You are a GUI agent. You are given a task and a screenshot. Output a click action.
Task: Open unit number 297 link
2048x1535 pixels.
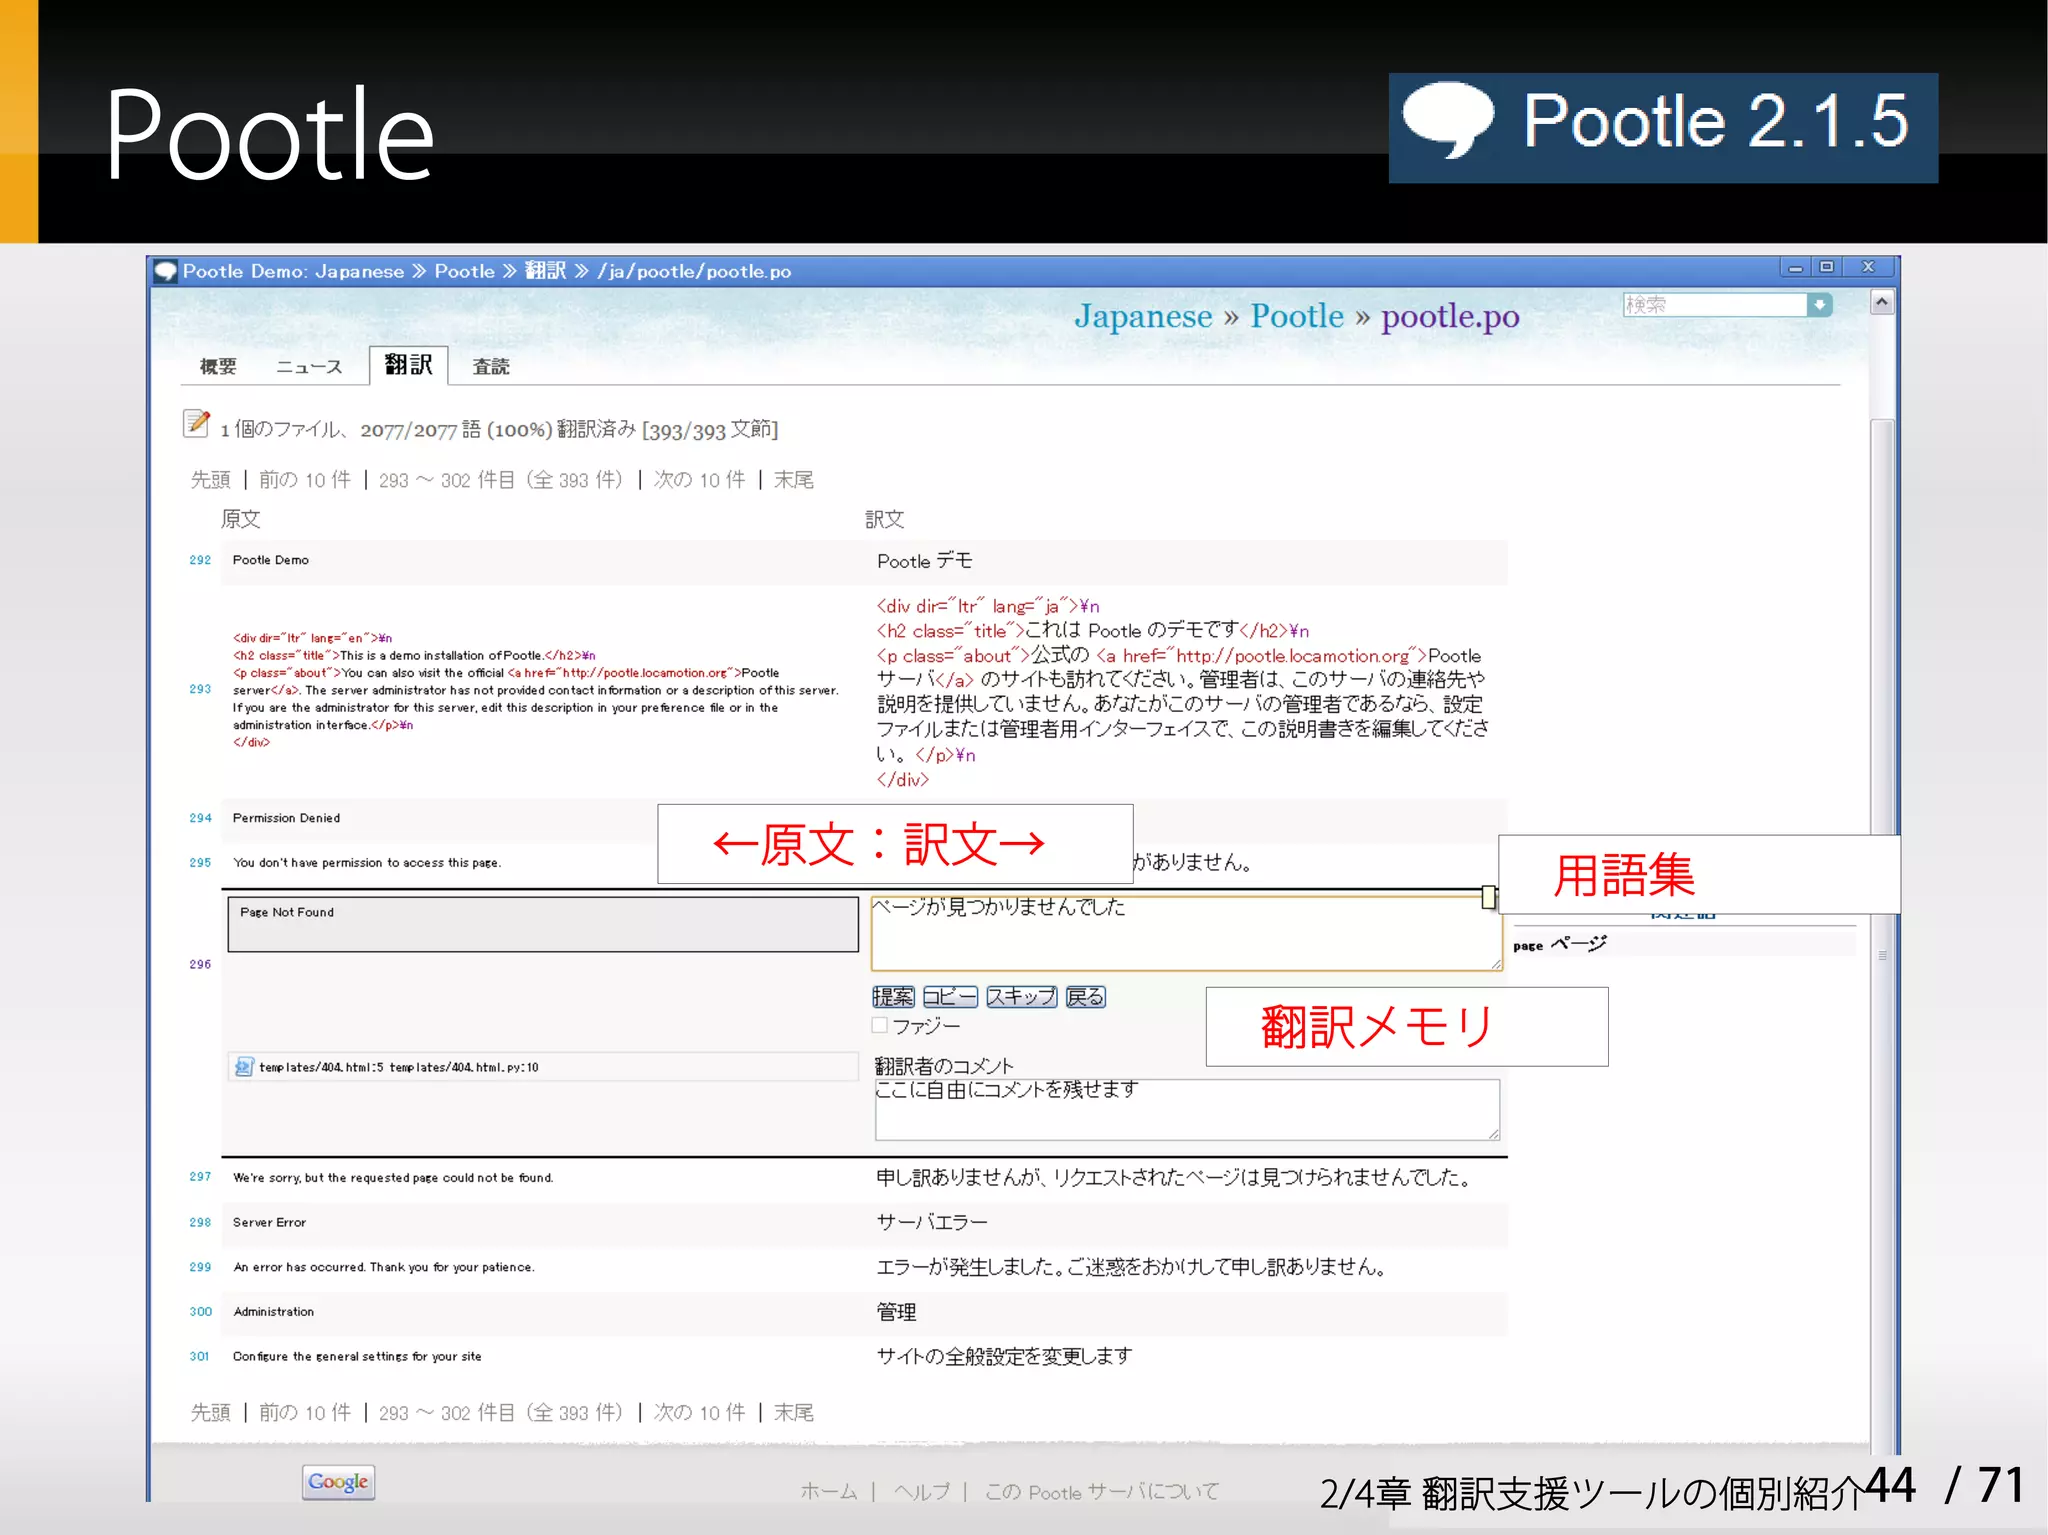coord(200,1177)
